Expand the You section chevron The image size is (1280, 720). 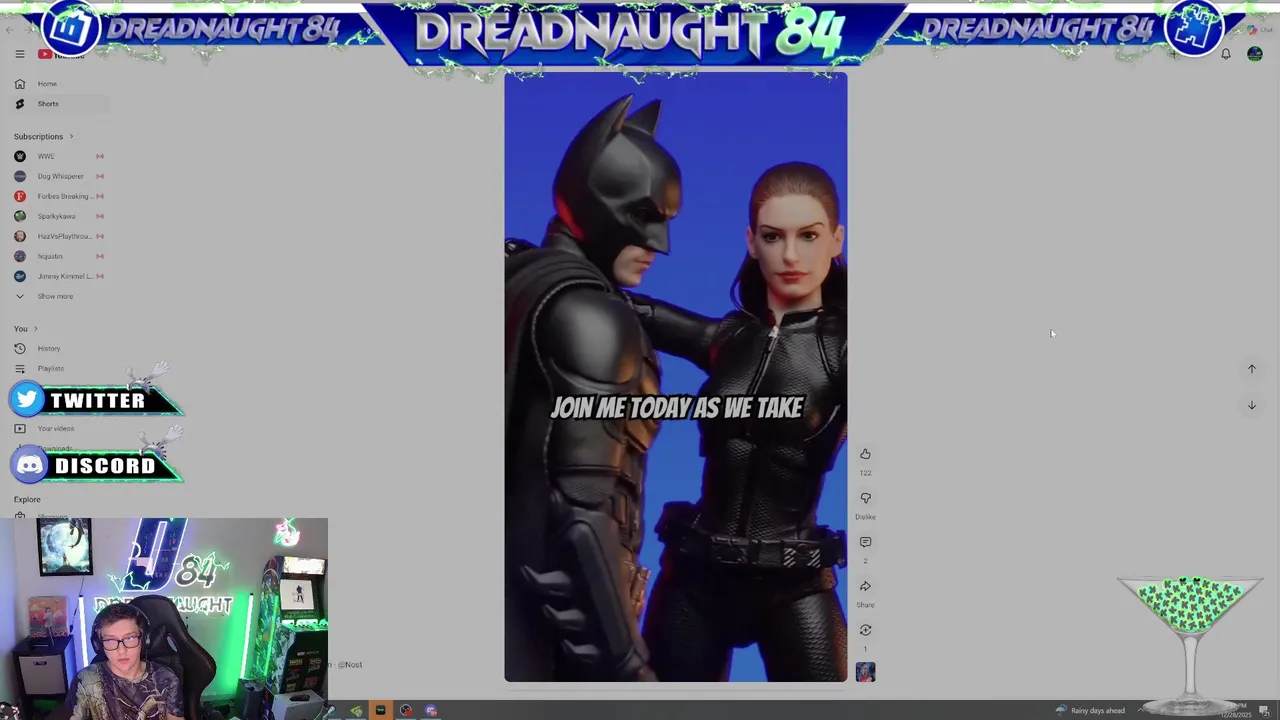tap(35, 328)
